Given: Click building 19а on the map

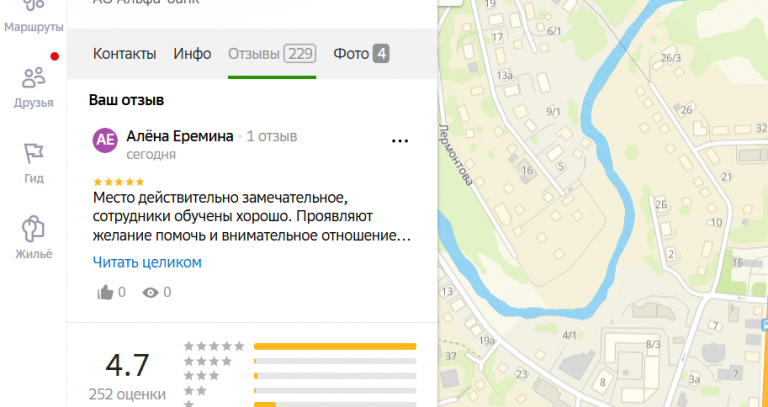Looking at the screenshot, I should (x=487, y=341).
